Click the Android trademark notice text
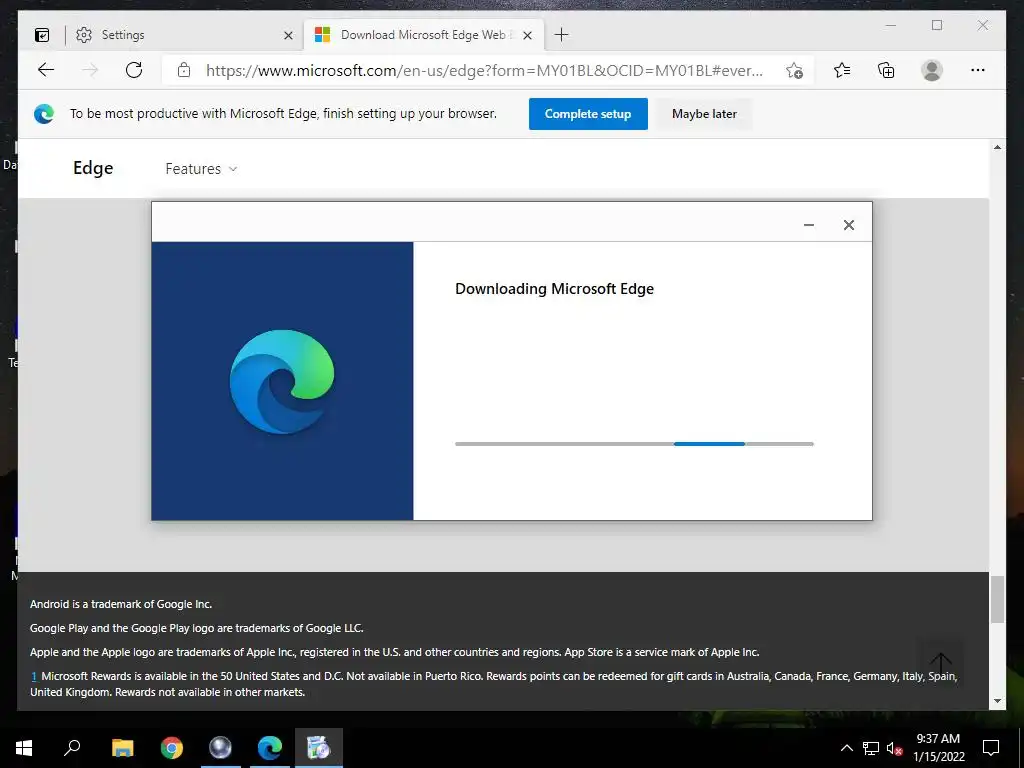 [121, 604]
